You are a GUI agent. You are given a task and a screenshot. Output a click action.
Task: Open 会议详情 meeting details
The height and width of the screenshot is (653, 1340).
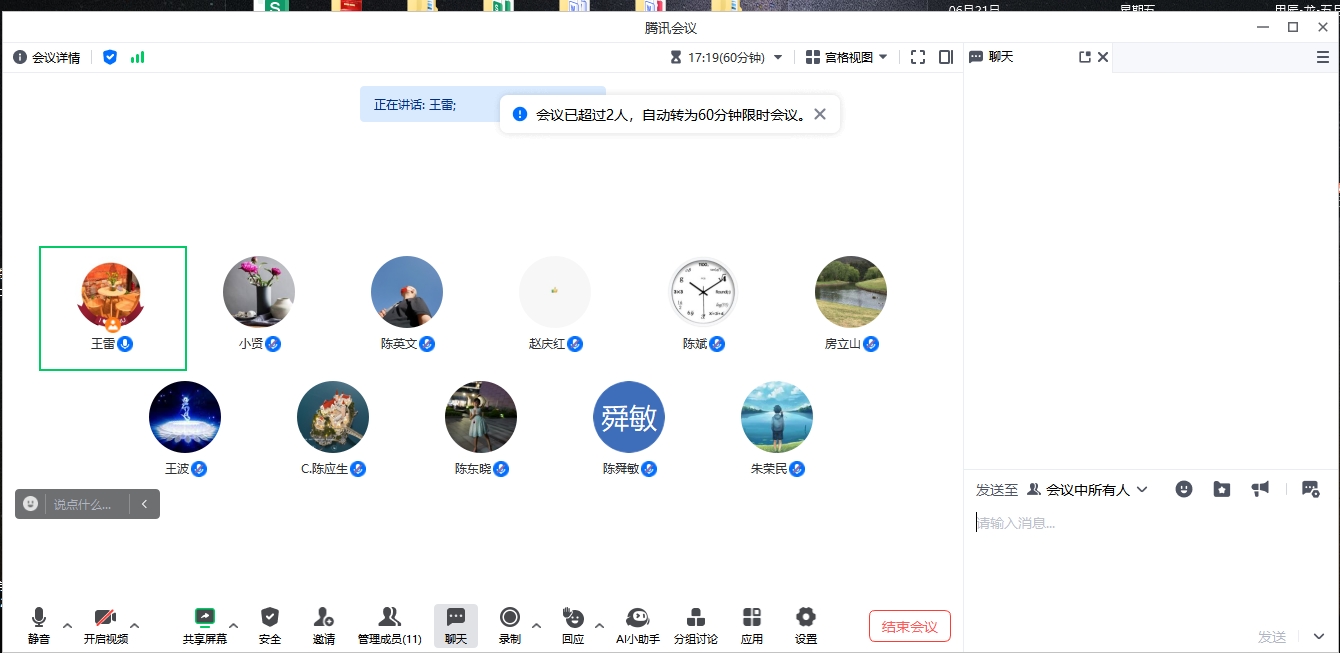click(47, 57)
